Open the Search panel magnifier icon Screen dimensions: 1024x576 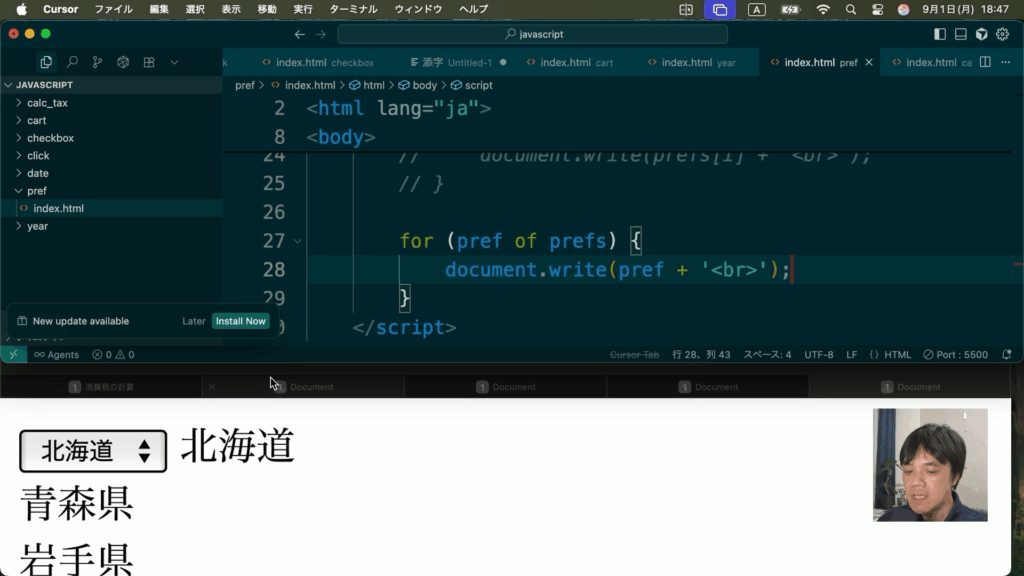(x=72, y=62)
